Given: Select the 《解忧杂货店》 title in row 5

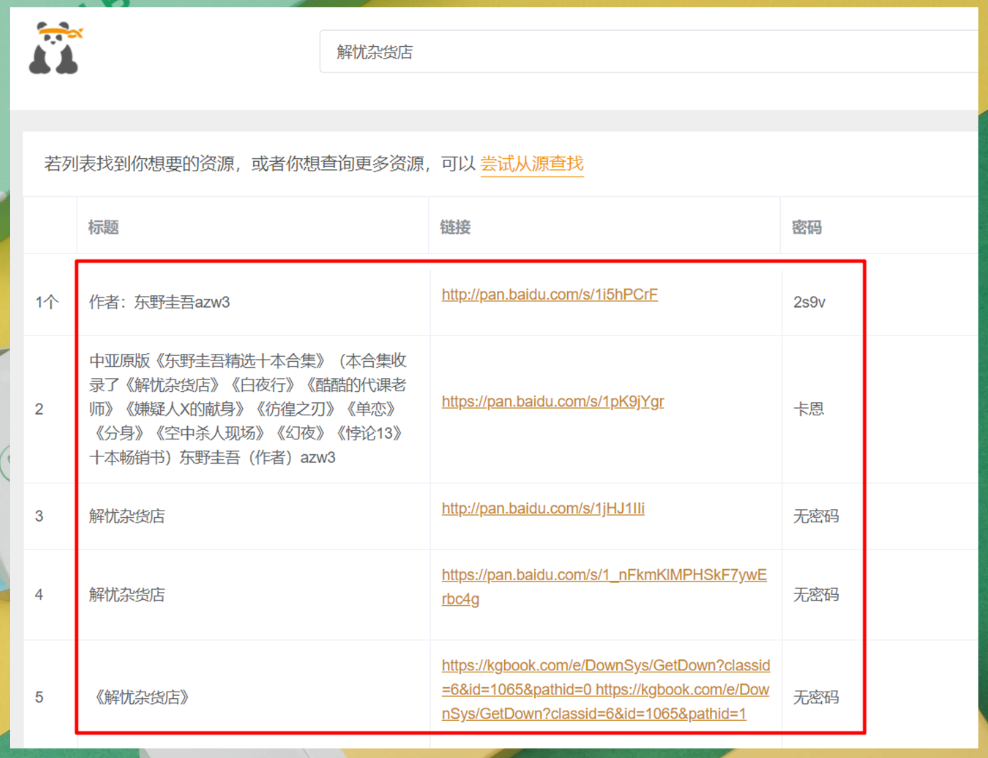Looking at the screenshot, I should pyautogui.click(x=140, y=697).
